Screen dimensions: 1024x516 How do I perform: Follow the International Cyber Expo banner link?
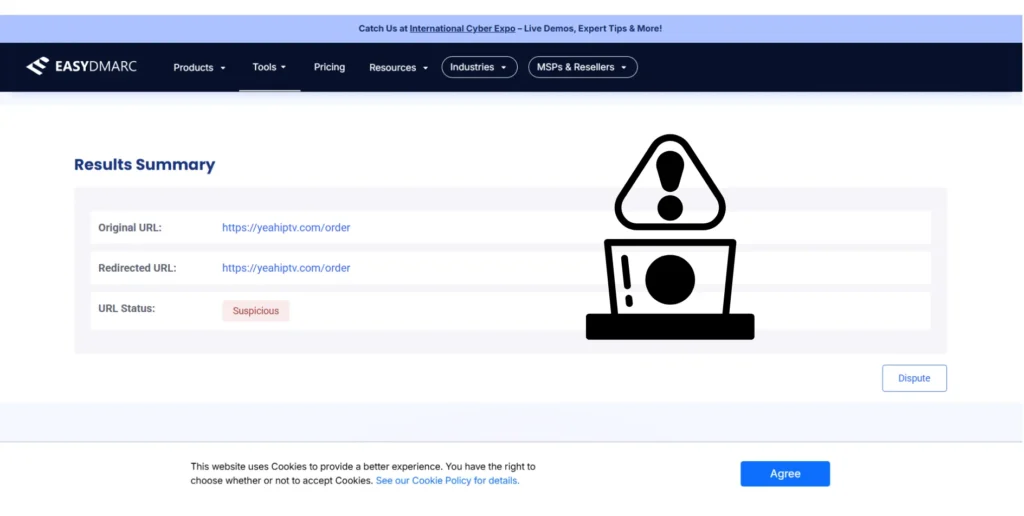[x=462, y=29]
